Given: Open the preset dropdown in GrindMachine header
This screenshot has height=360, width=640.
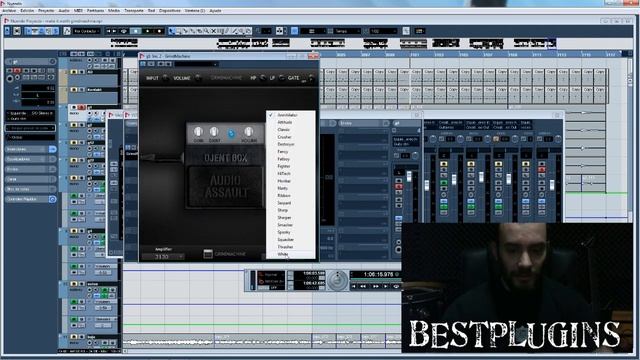Looking at the screenshot, I should (x=197, y=64).
